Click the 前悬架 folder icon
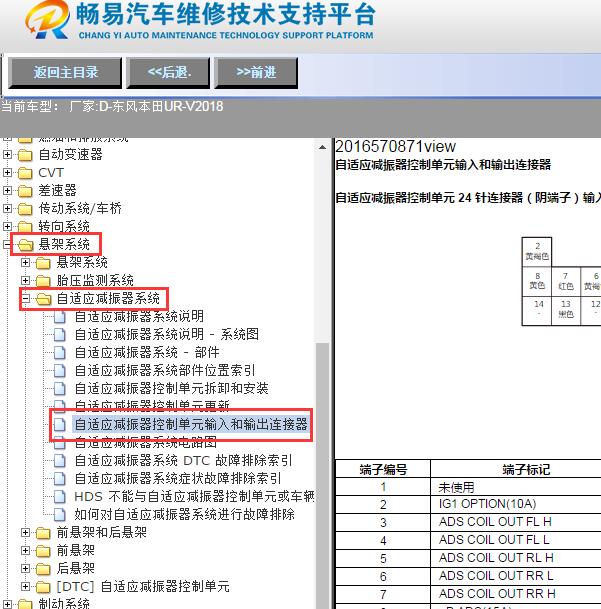Screen dimensions: 601x609 (43, 551)
